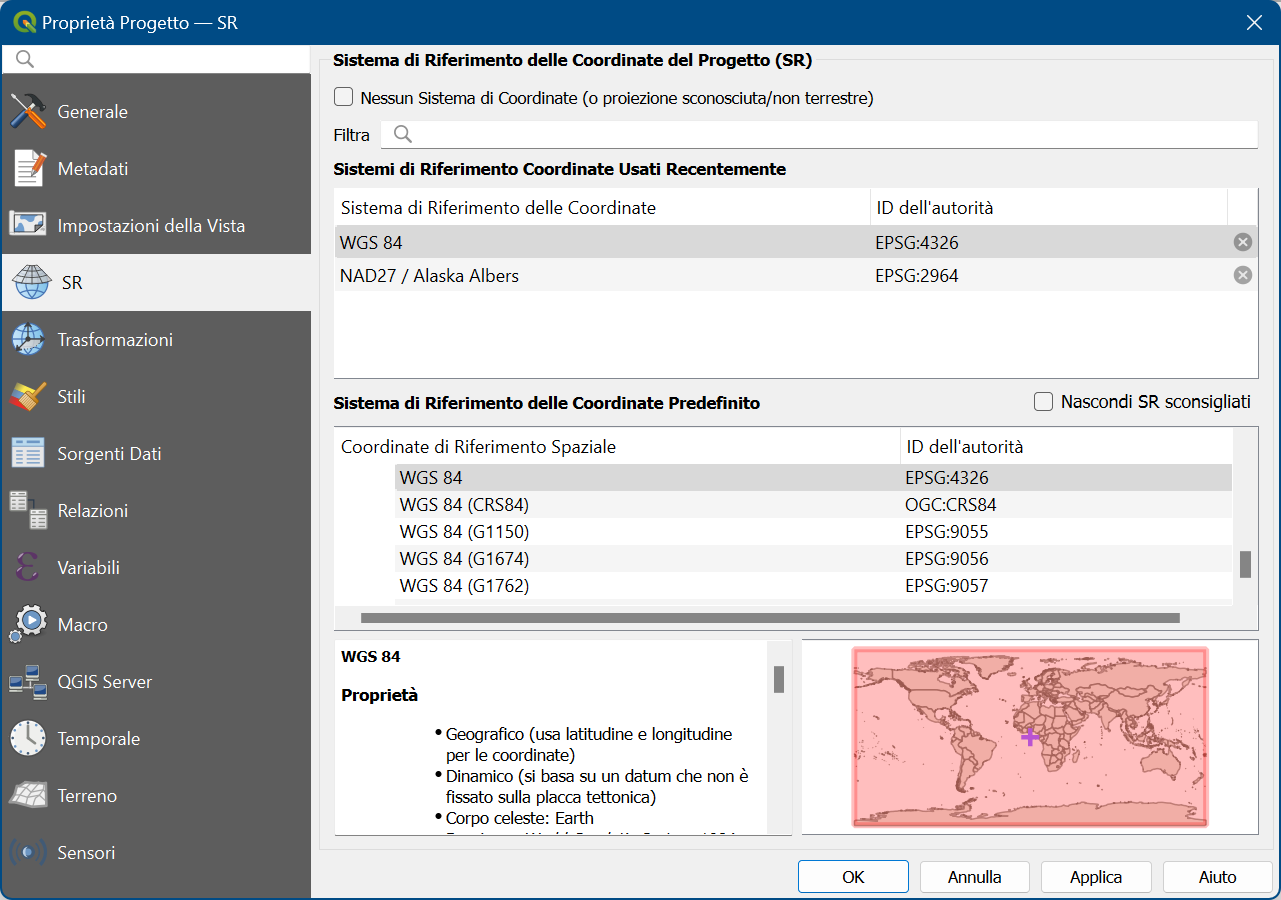Remove NAD27 / Alaska Albers from recents

1242,275
